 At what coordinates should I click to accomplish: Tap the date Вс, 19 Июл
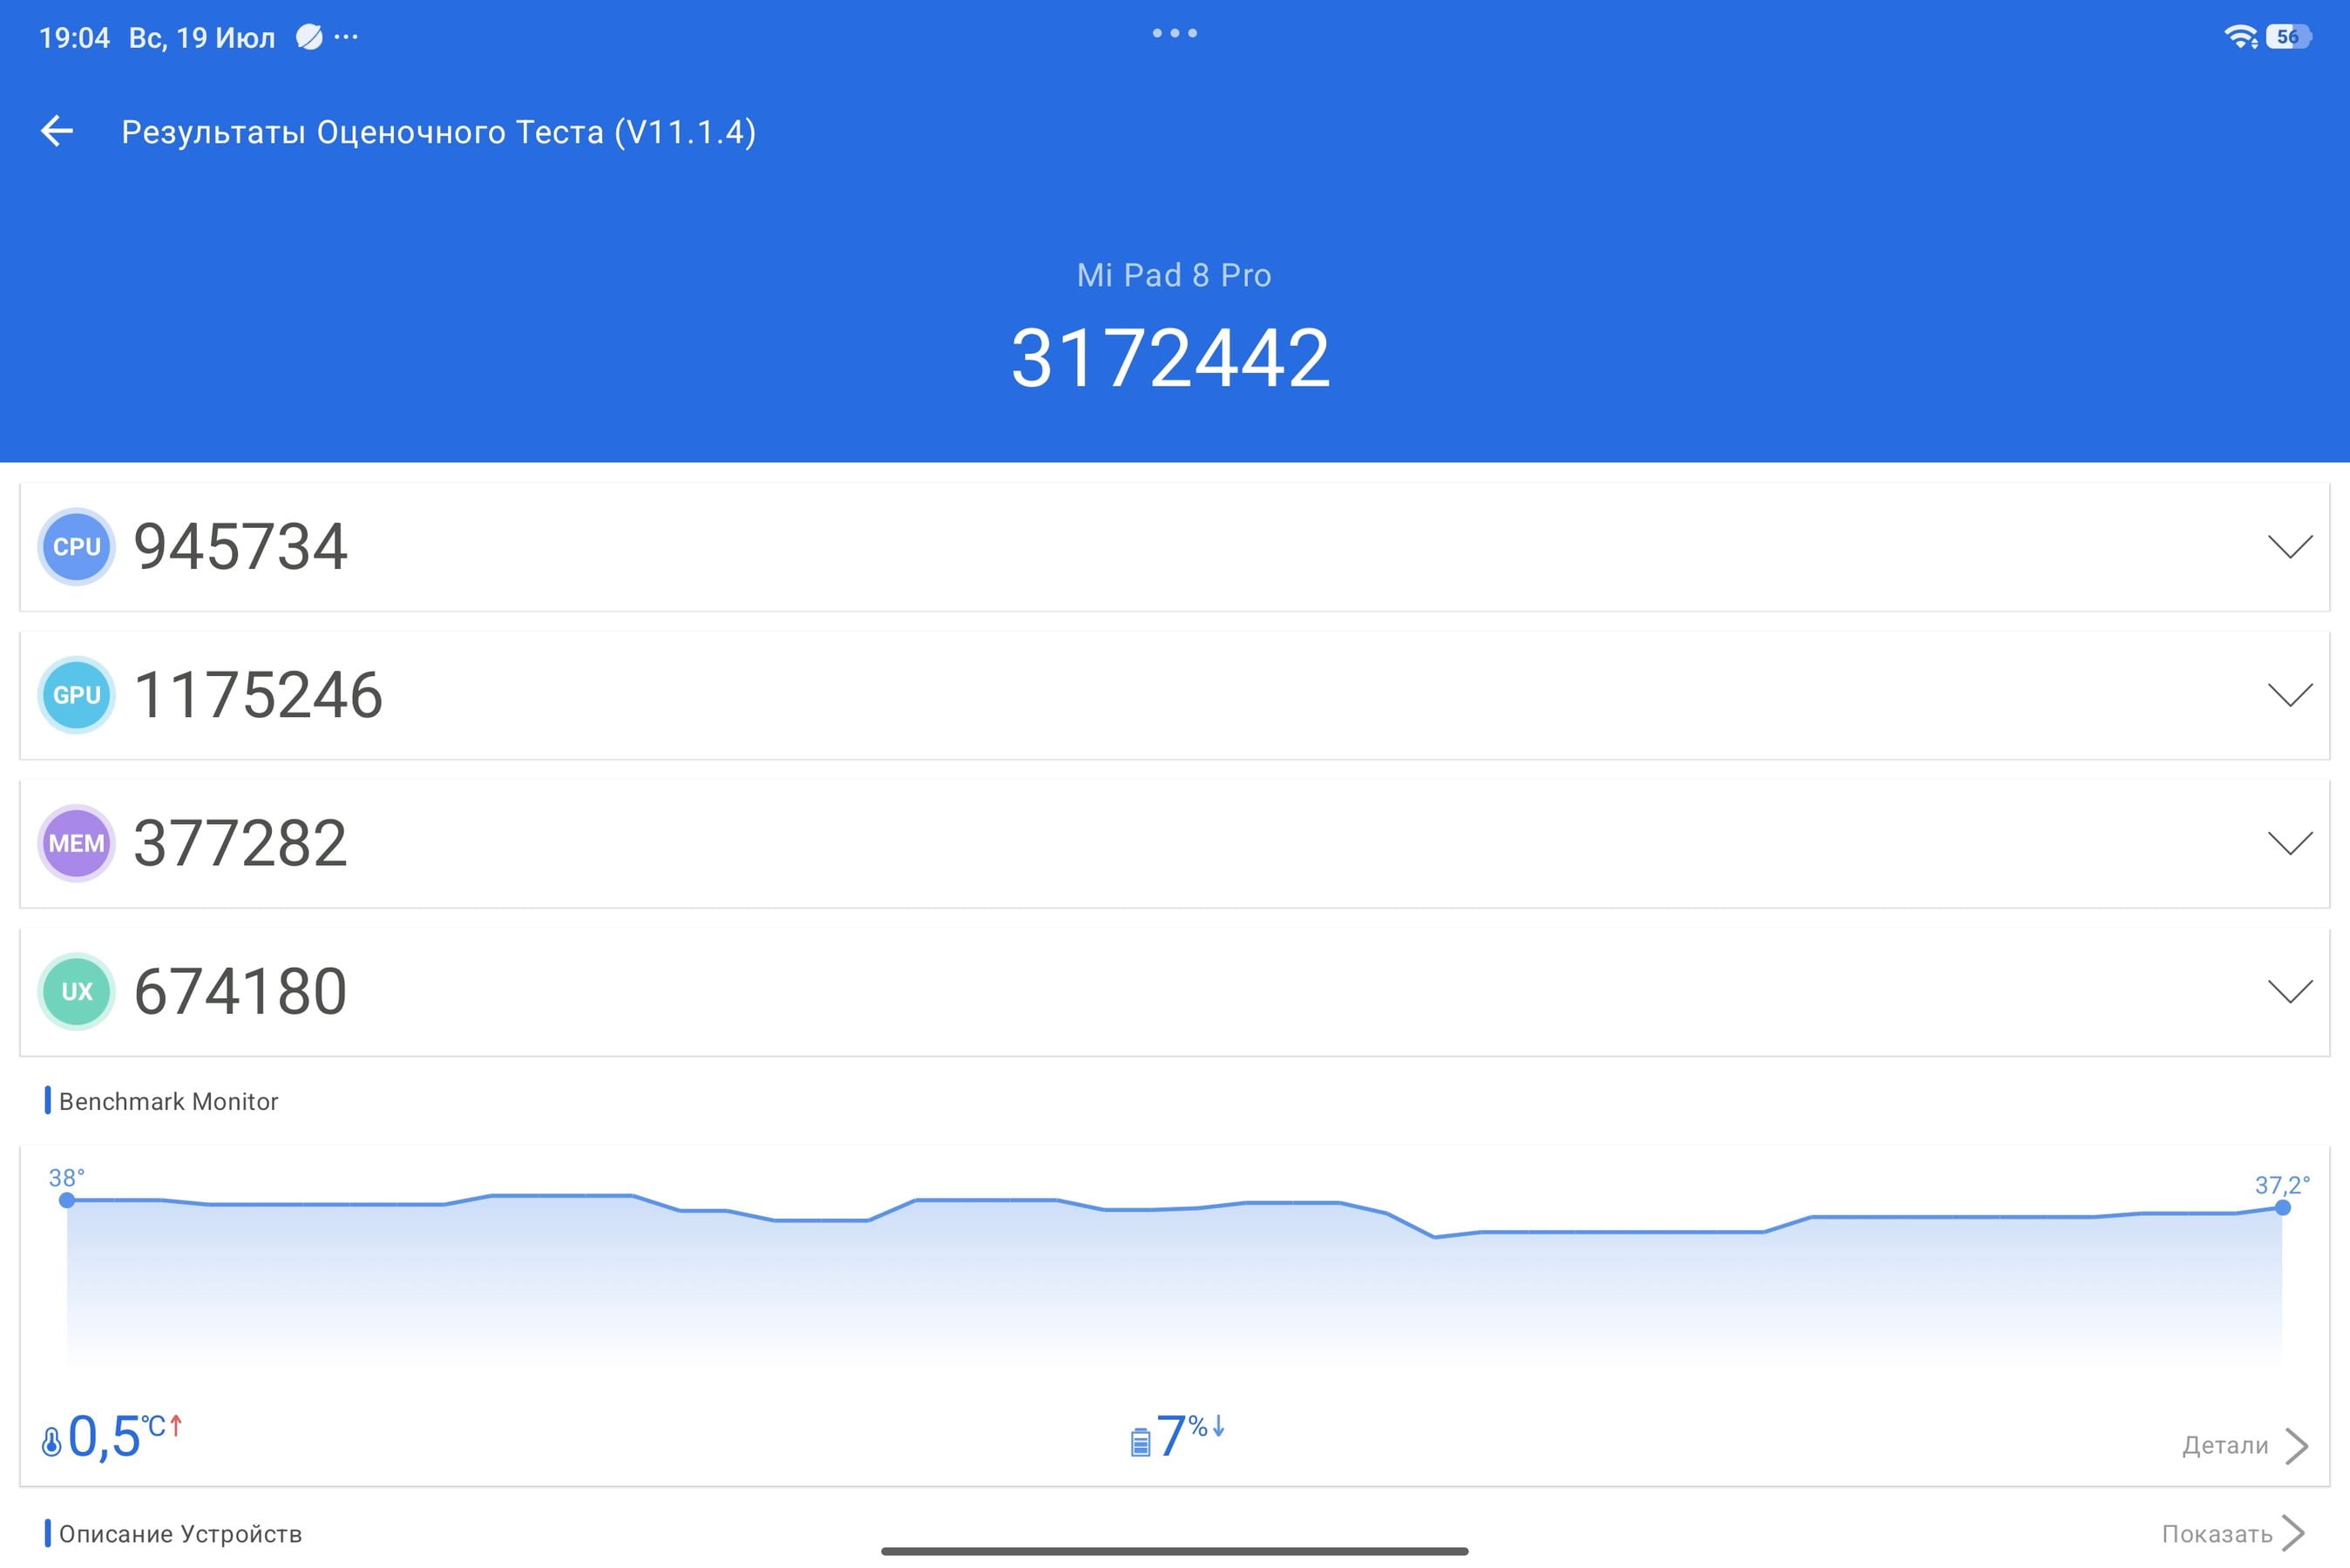pos(202,38)
